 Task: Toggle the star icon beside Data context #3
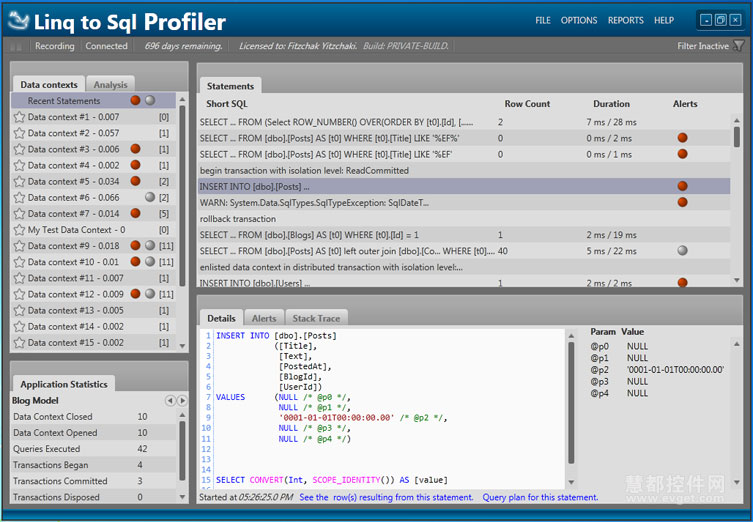click(19, 149)
